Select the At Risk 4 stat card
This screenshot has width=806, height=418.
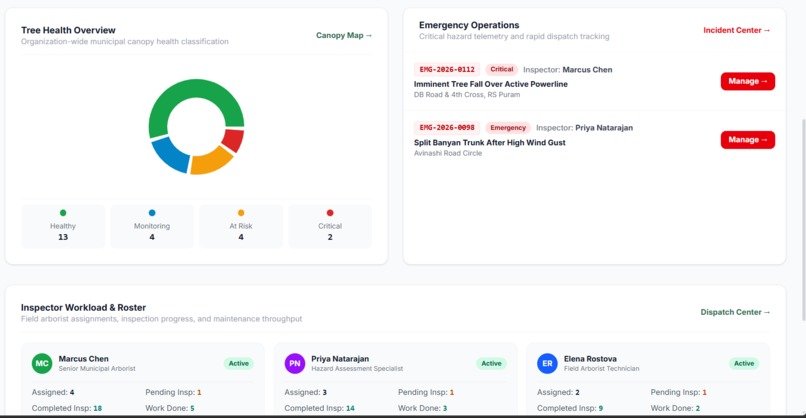click(241, 226)
